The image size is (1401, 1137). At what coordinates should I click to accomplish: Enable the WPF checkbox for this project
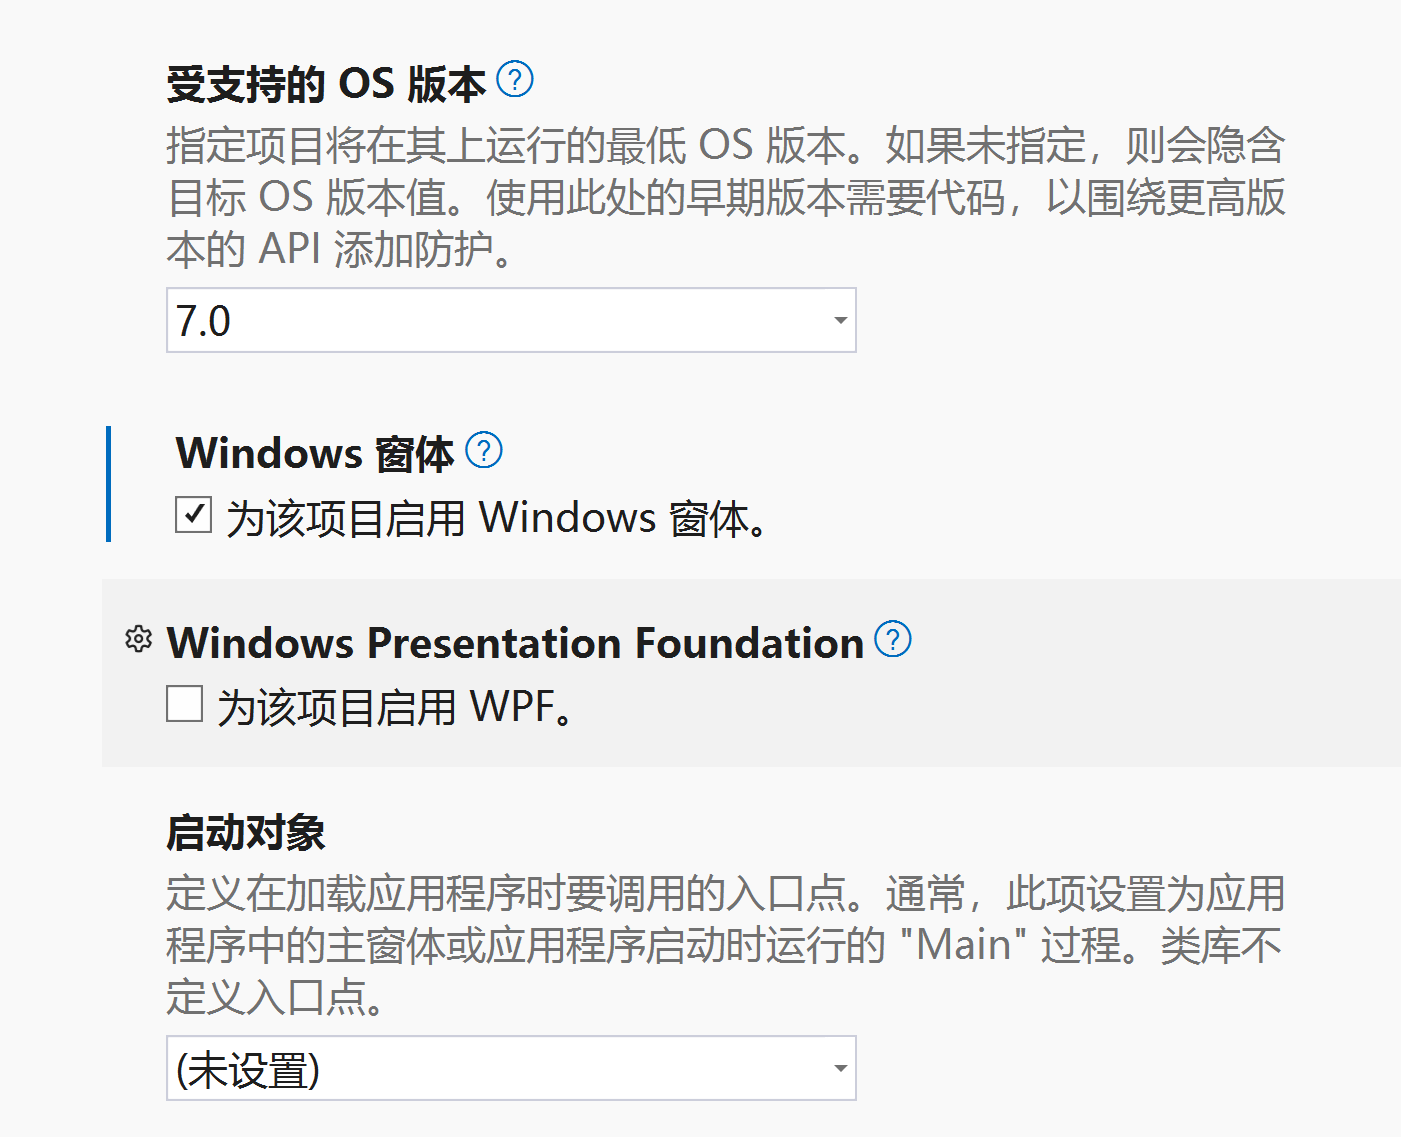[x=184, y=703]
